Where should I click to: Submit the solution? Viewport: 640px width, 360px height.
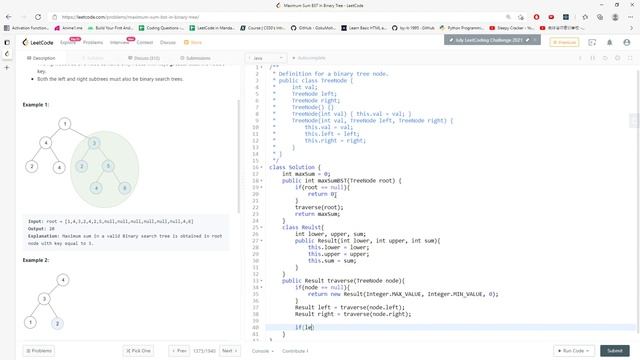tap(615, 351)
